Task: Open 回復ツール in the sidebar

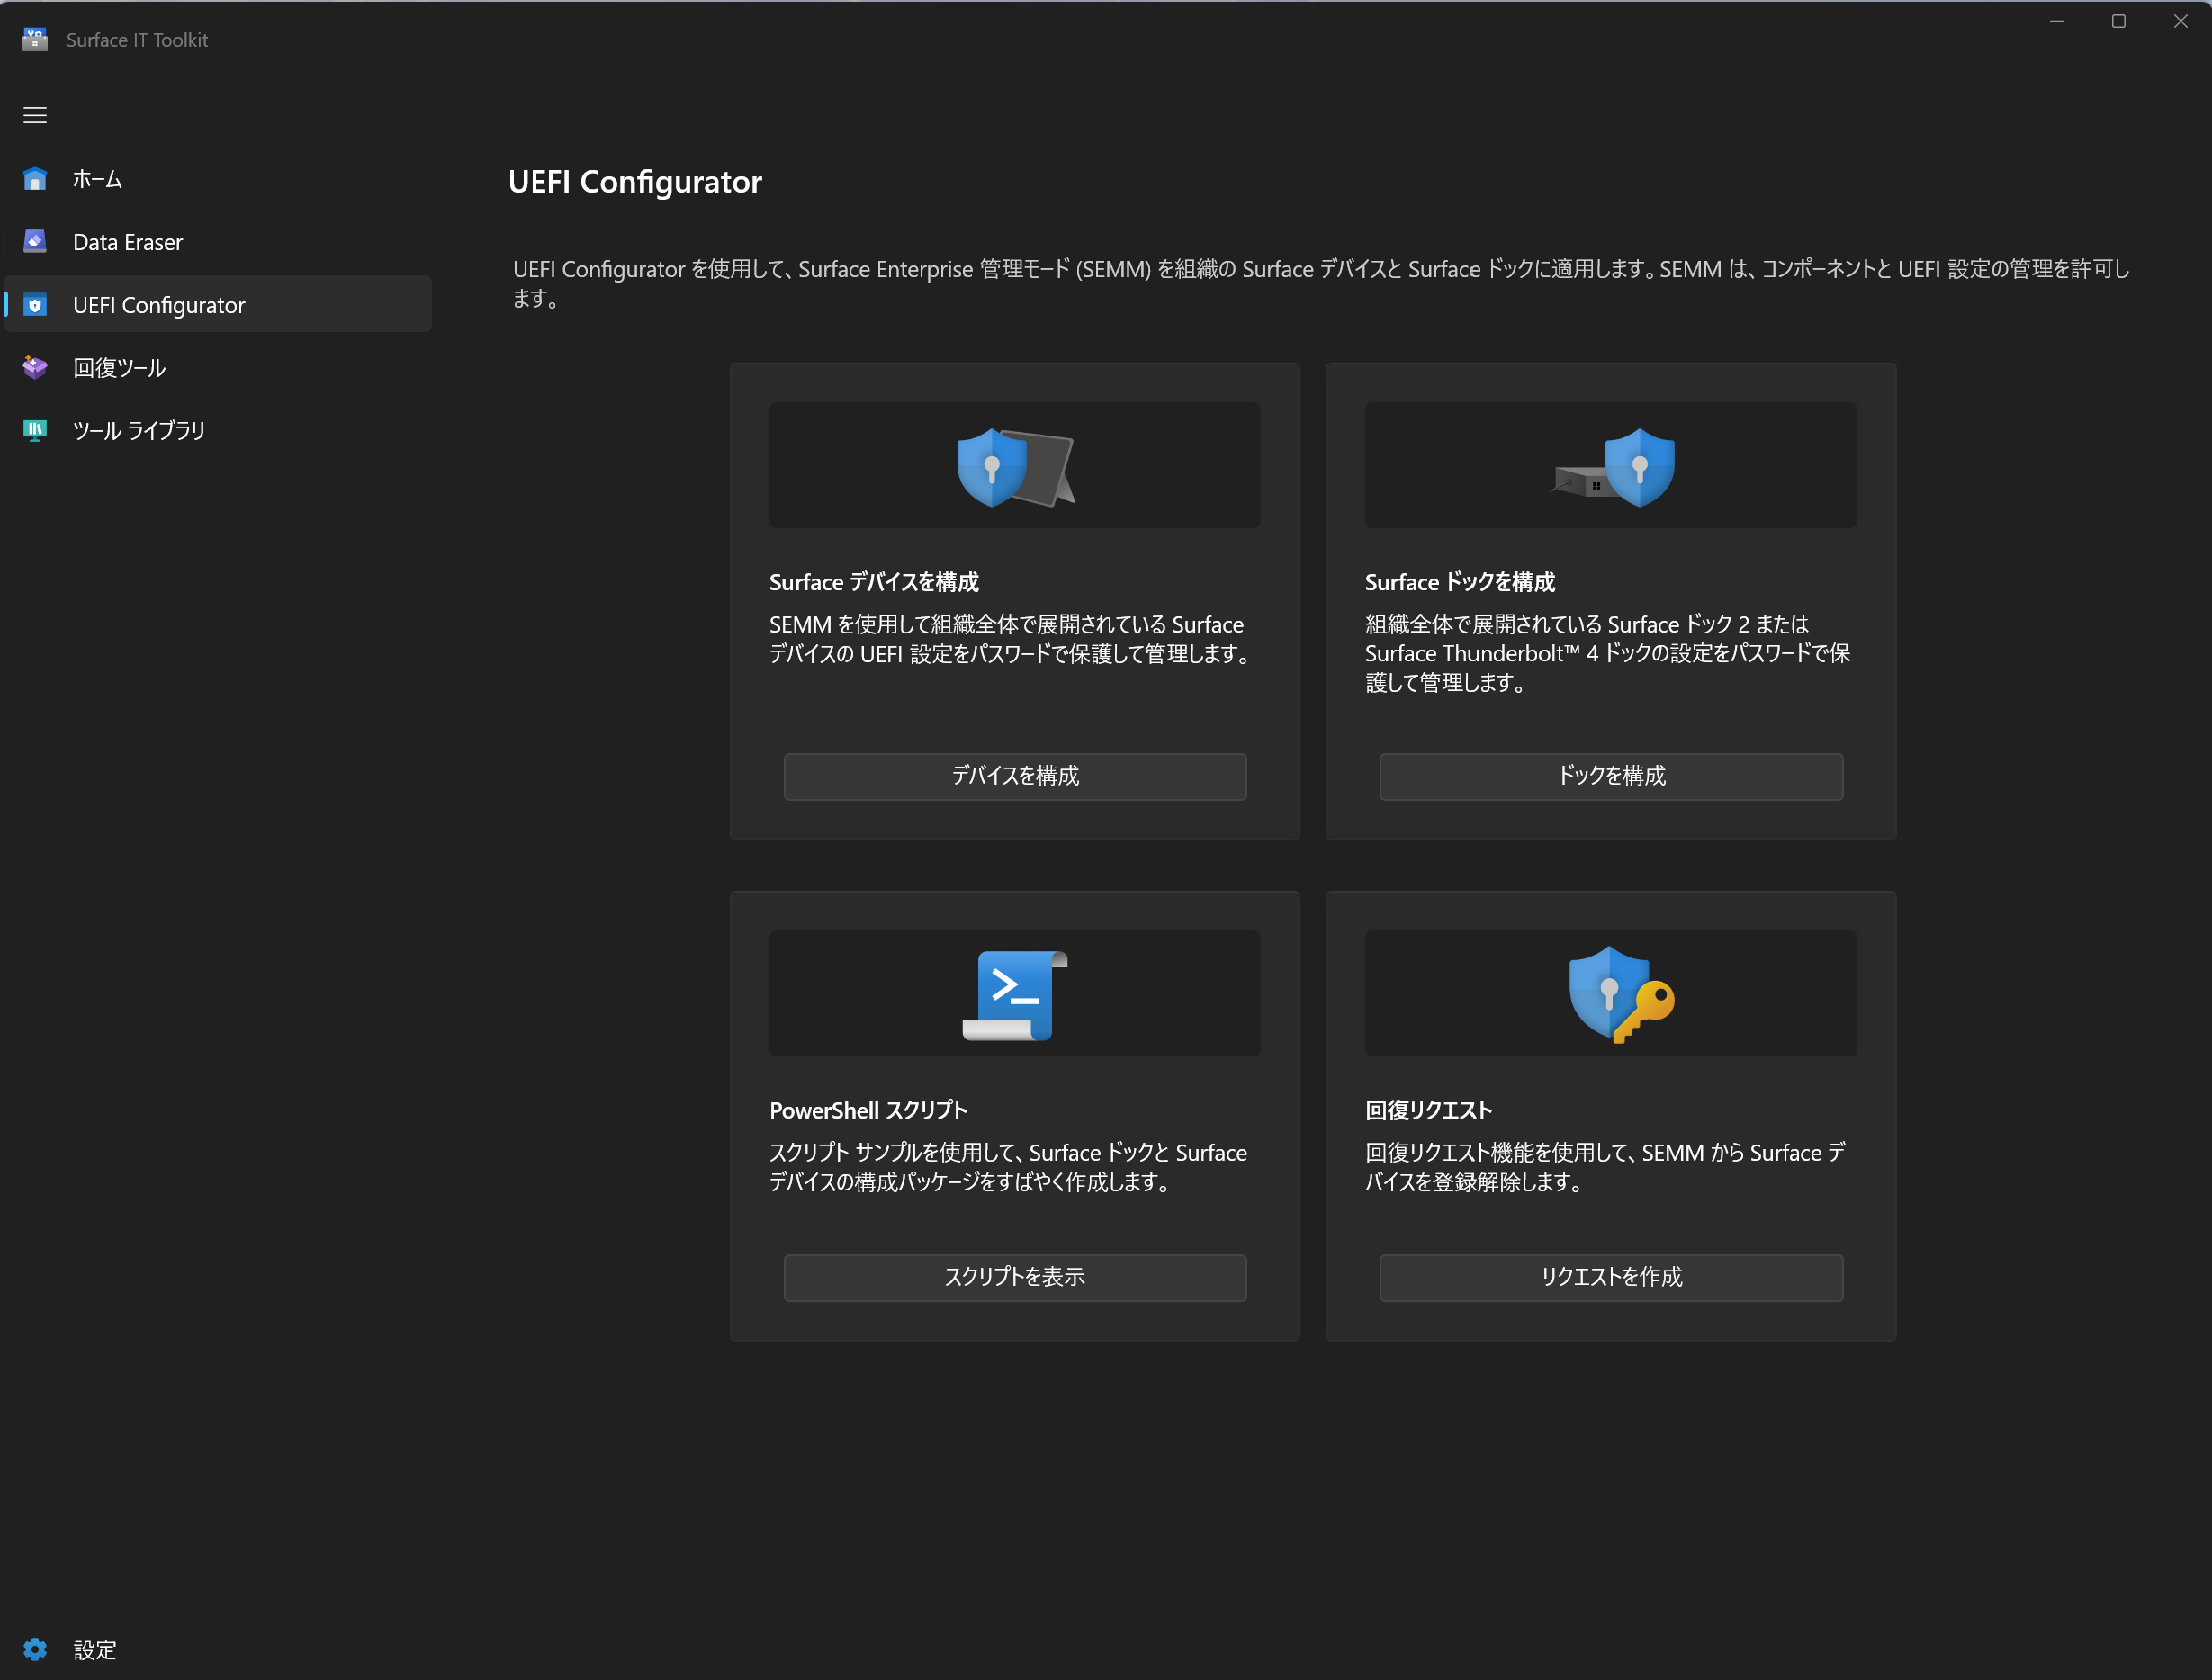Action: (x=218, y=367)
